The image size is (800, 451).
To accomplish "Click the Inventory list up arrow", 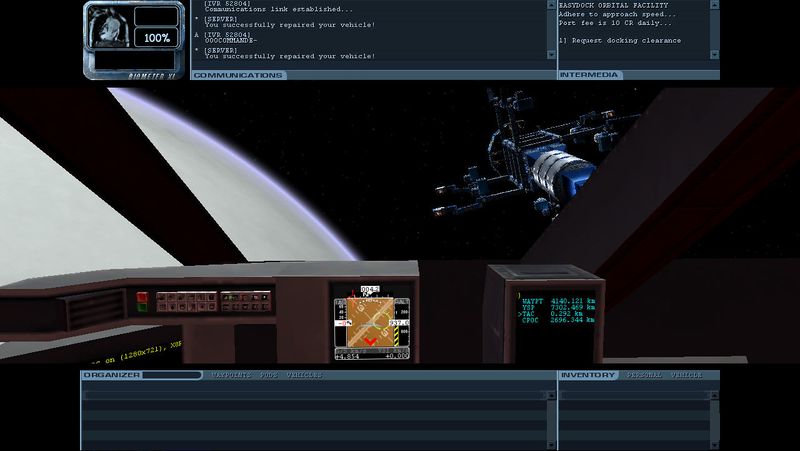I will (x=714, y=395).
